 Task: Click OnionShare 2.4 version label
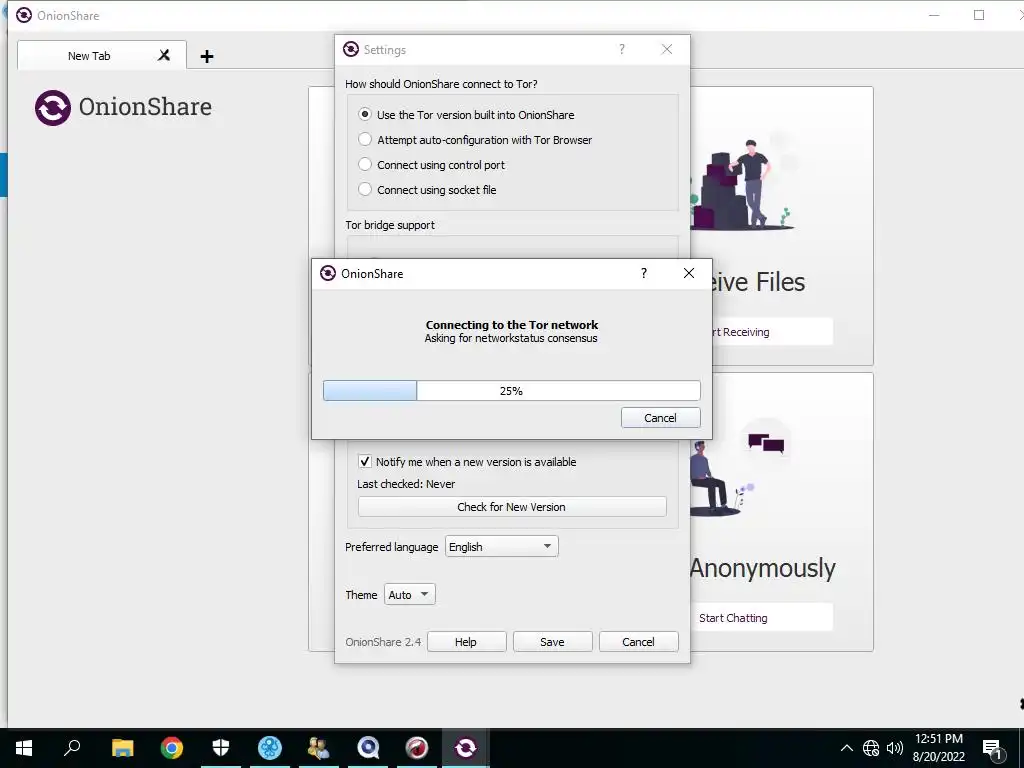click(383, 642)
